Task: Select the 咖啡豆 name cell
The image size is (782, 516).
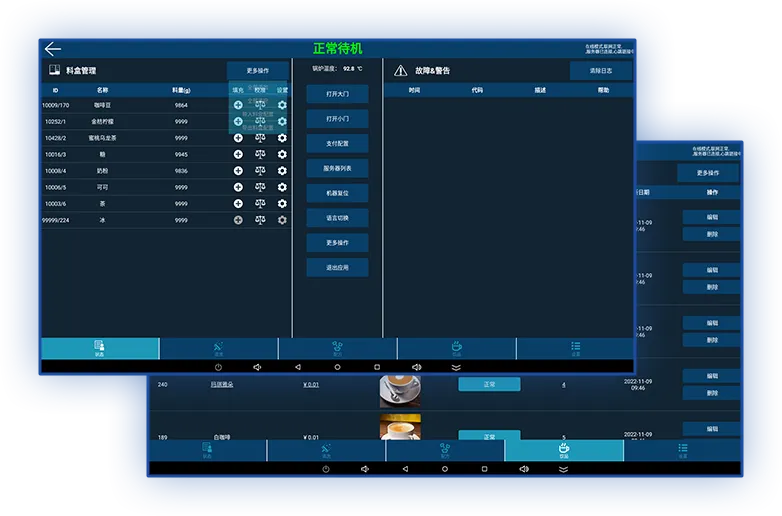Action: [102, 105]
